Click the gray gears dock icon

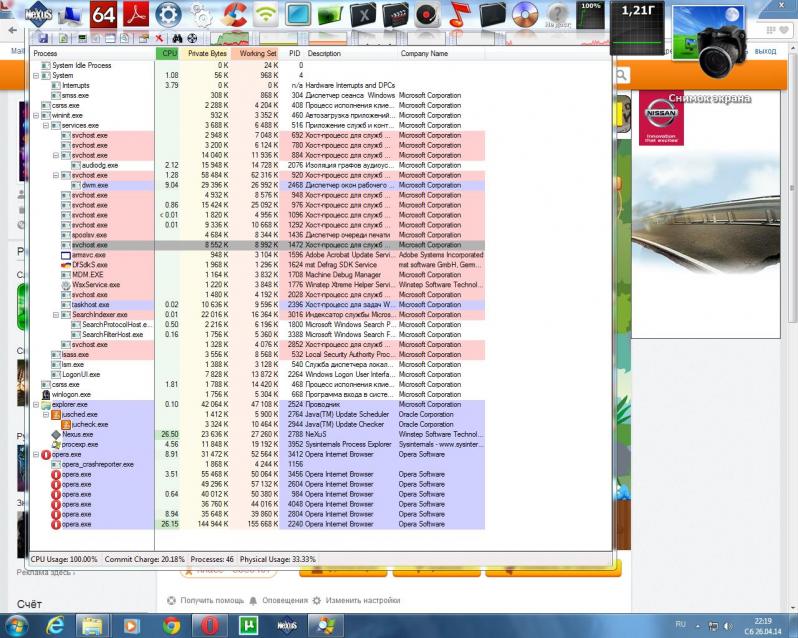[202, 15]
